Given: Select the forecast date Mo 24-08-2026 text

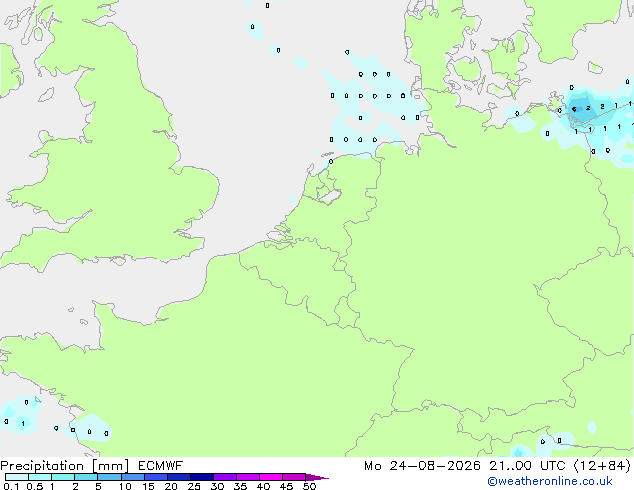Looking at the screenshot, I should pos(422,466).
